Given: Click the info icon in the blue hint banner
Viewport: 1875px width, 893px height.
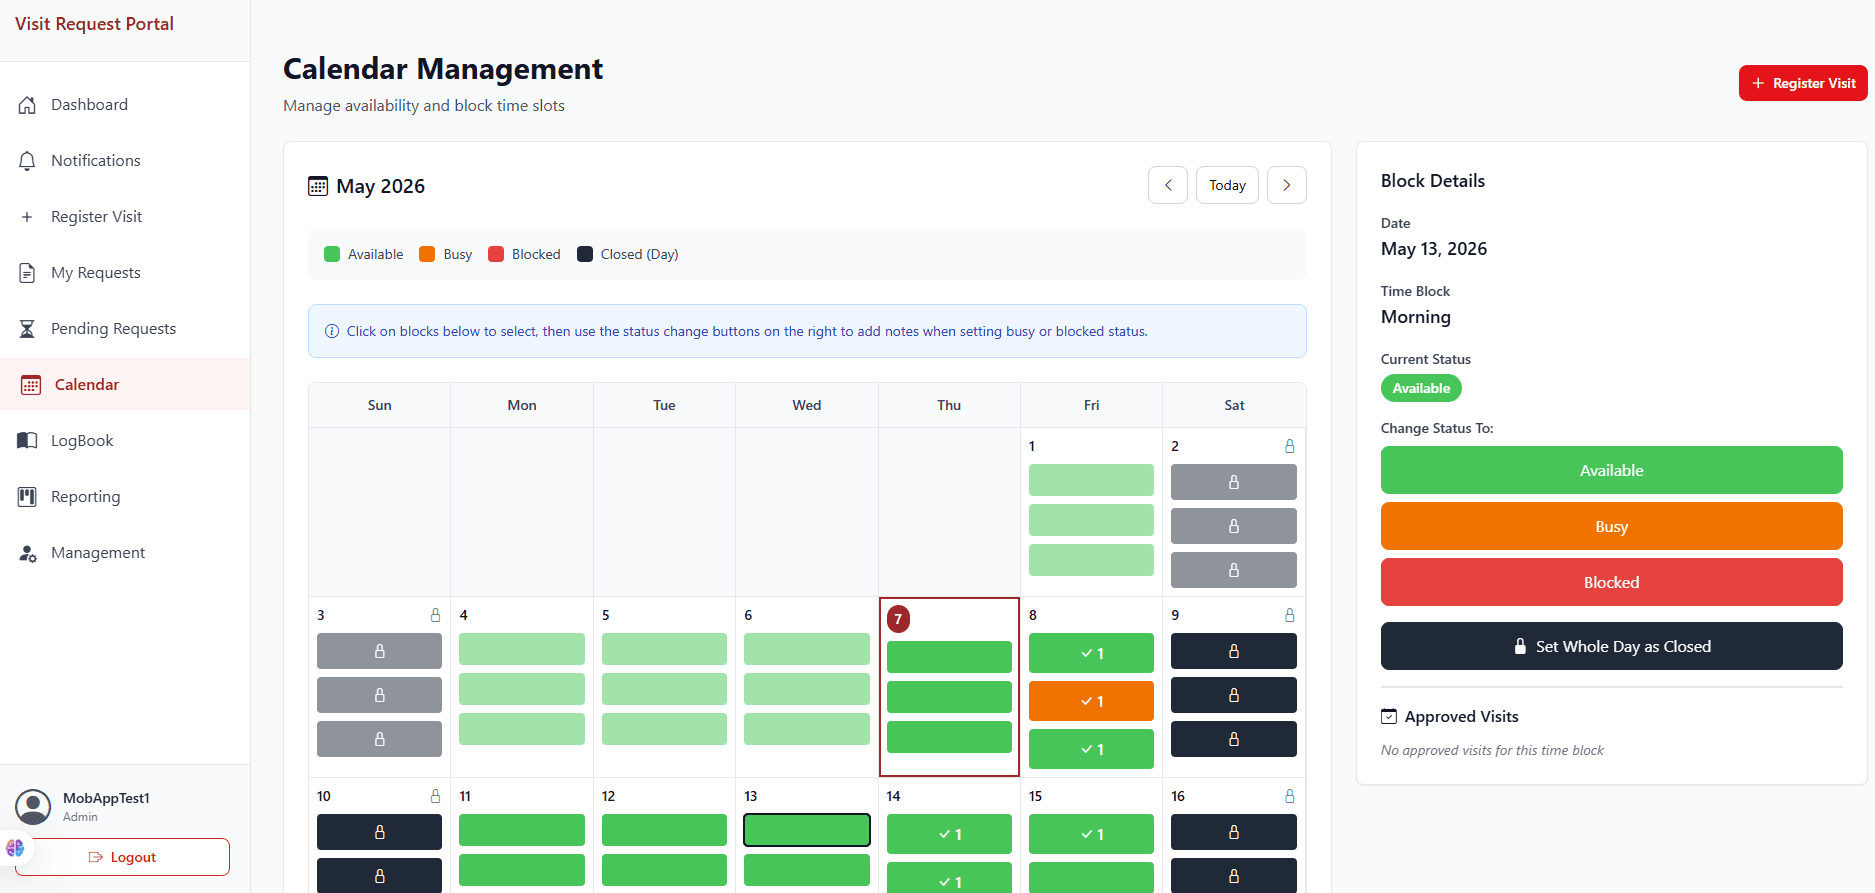Looking at the screenshot, I should 332,331.
